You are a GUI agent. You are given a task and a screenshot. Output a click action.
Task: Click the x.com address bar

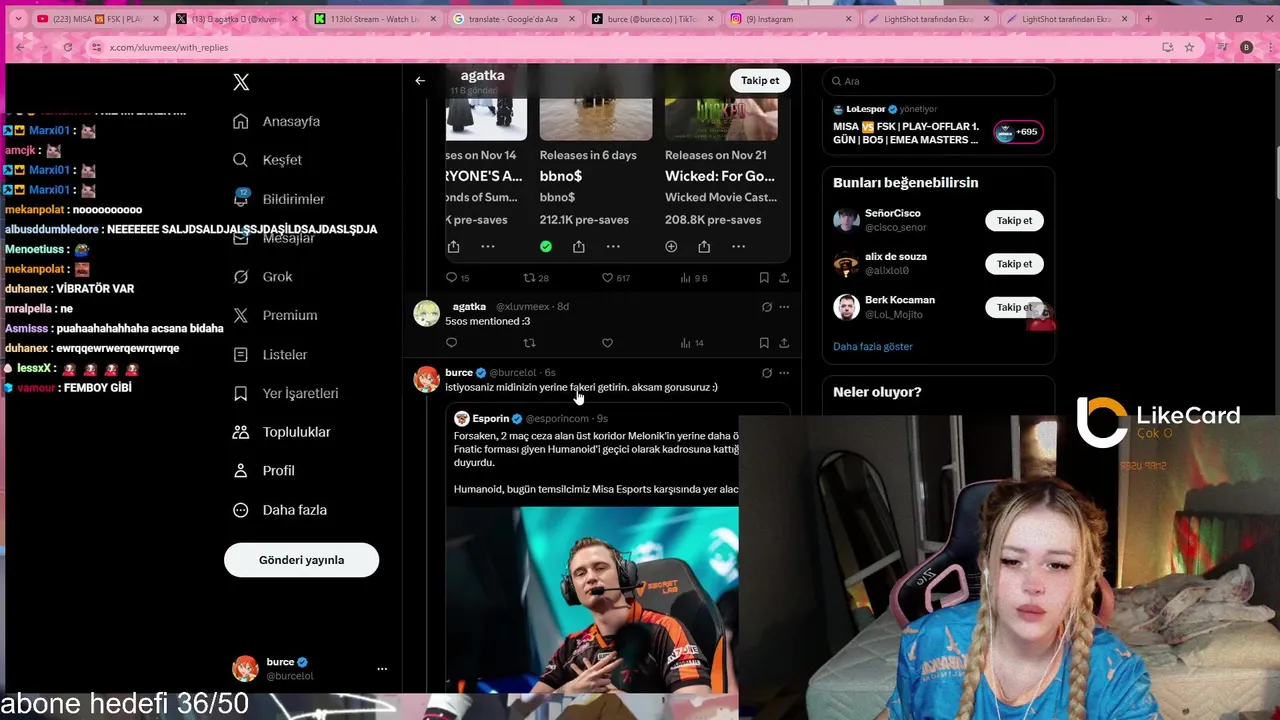[620, 47]
